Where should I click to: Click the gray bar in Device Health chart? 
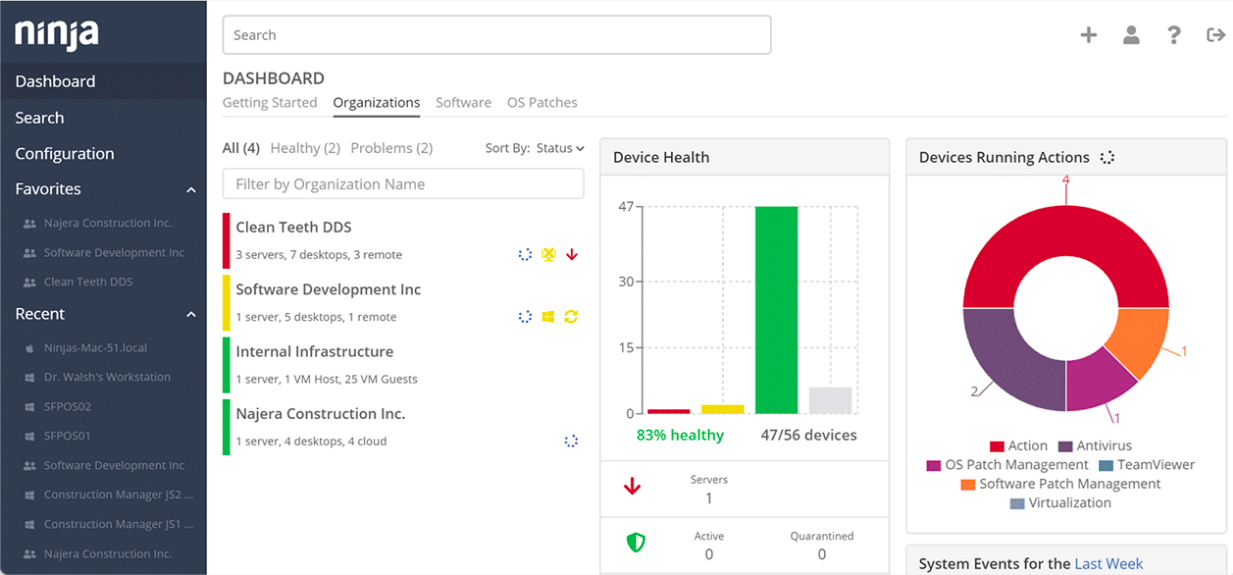tap(830, 400)
